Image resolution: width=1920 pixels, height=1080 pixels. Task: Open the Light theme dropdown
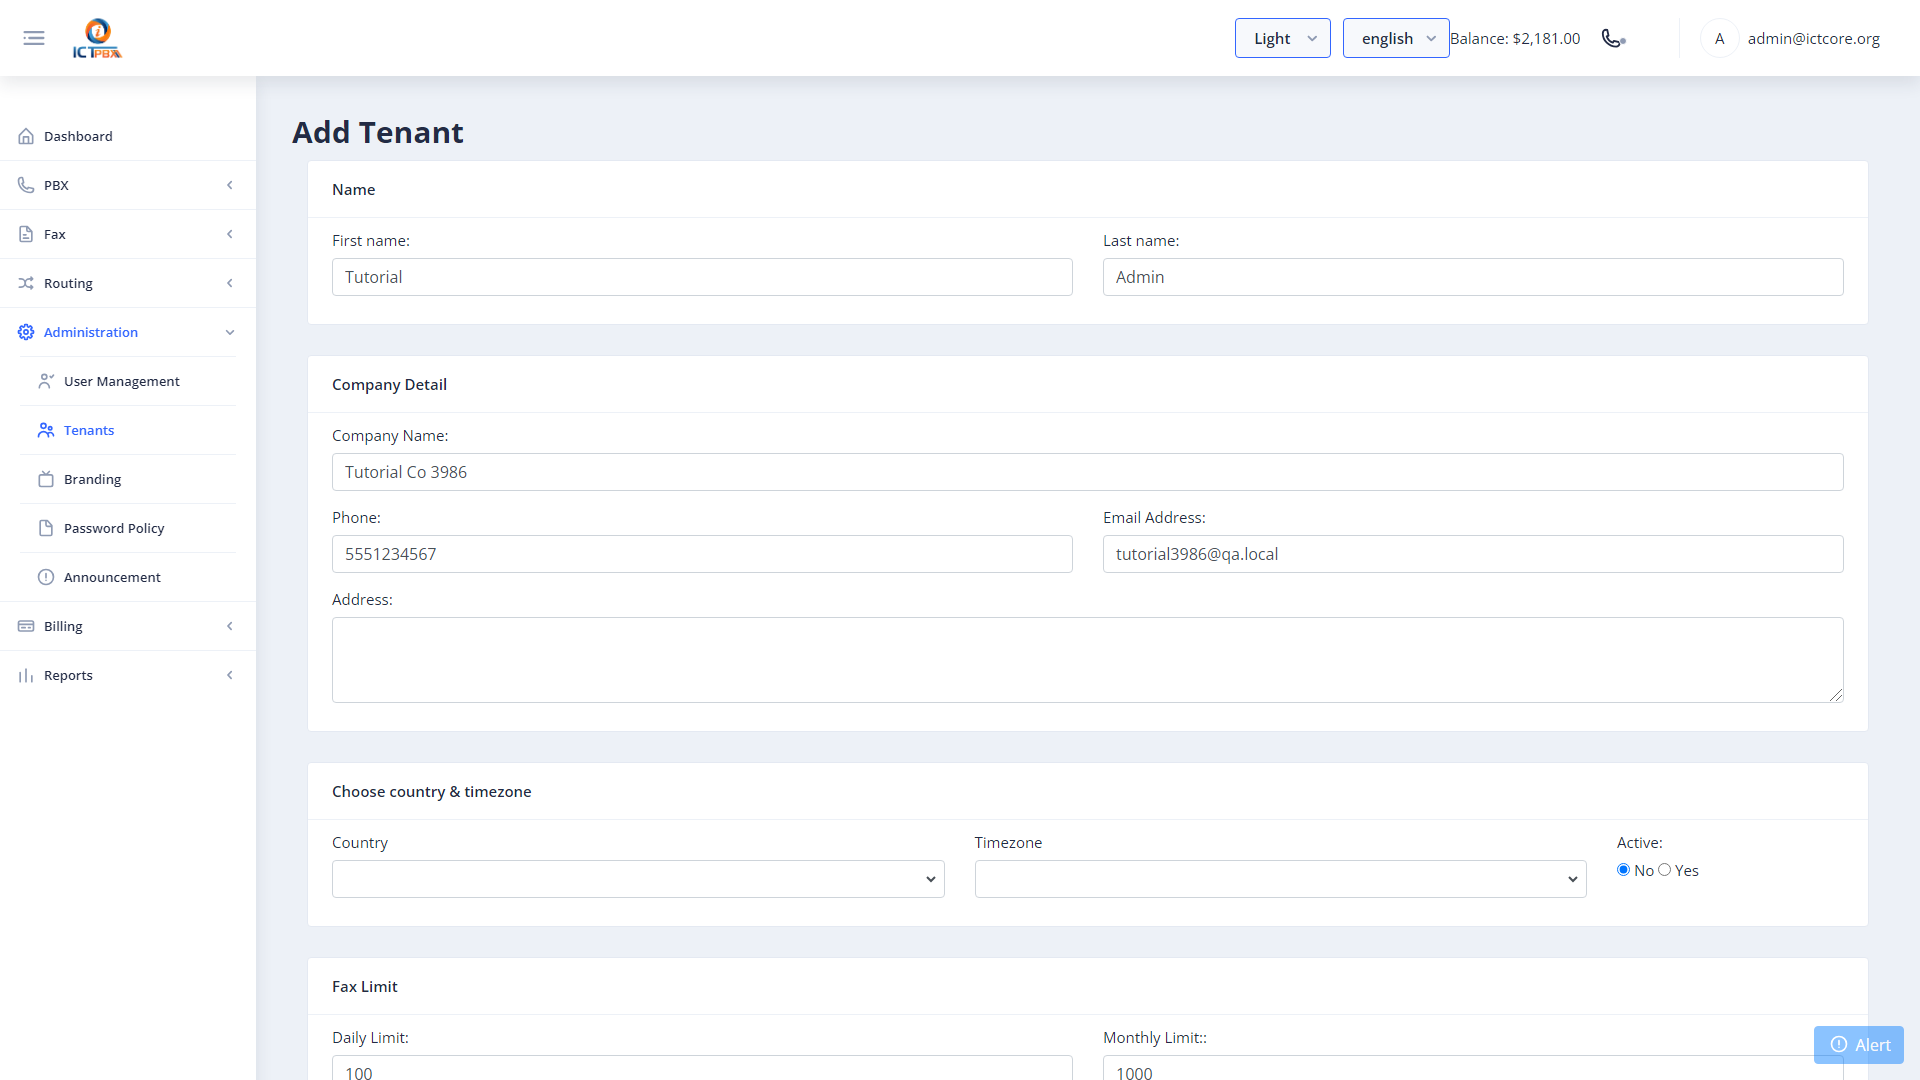(x=1282, y=38)
